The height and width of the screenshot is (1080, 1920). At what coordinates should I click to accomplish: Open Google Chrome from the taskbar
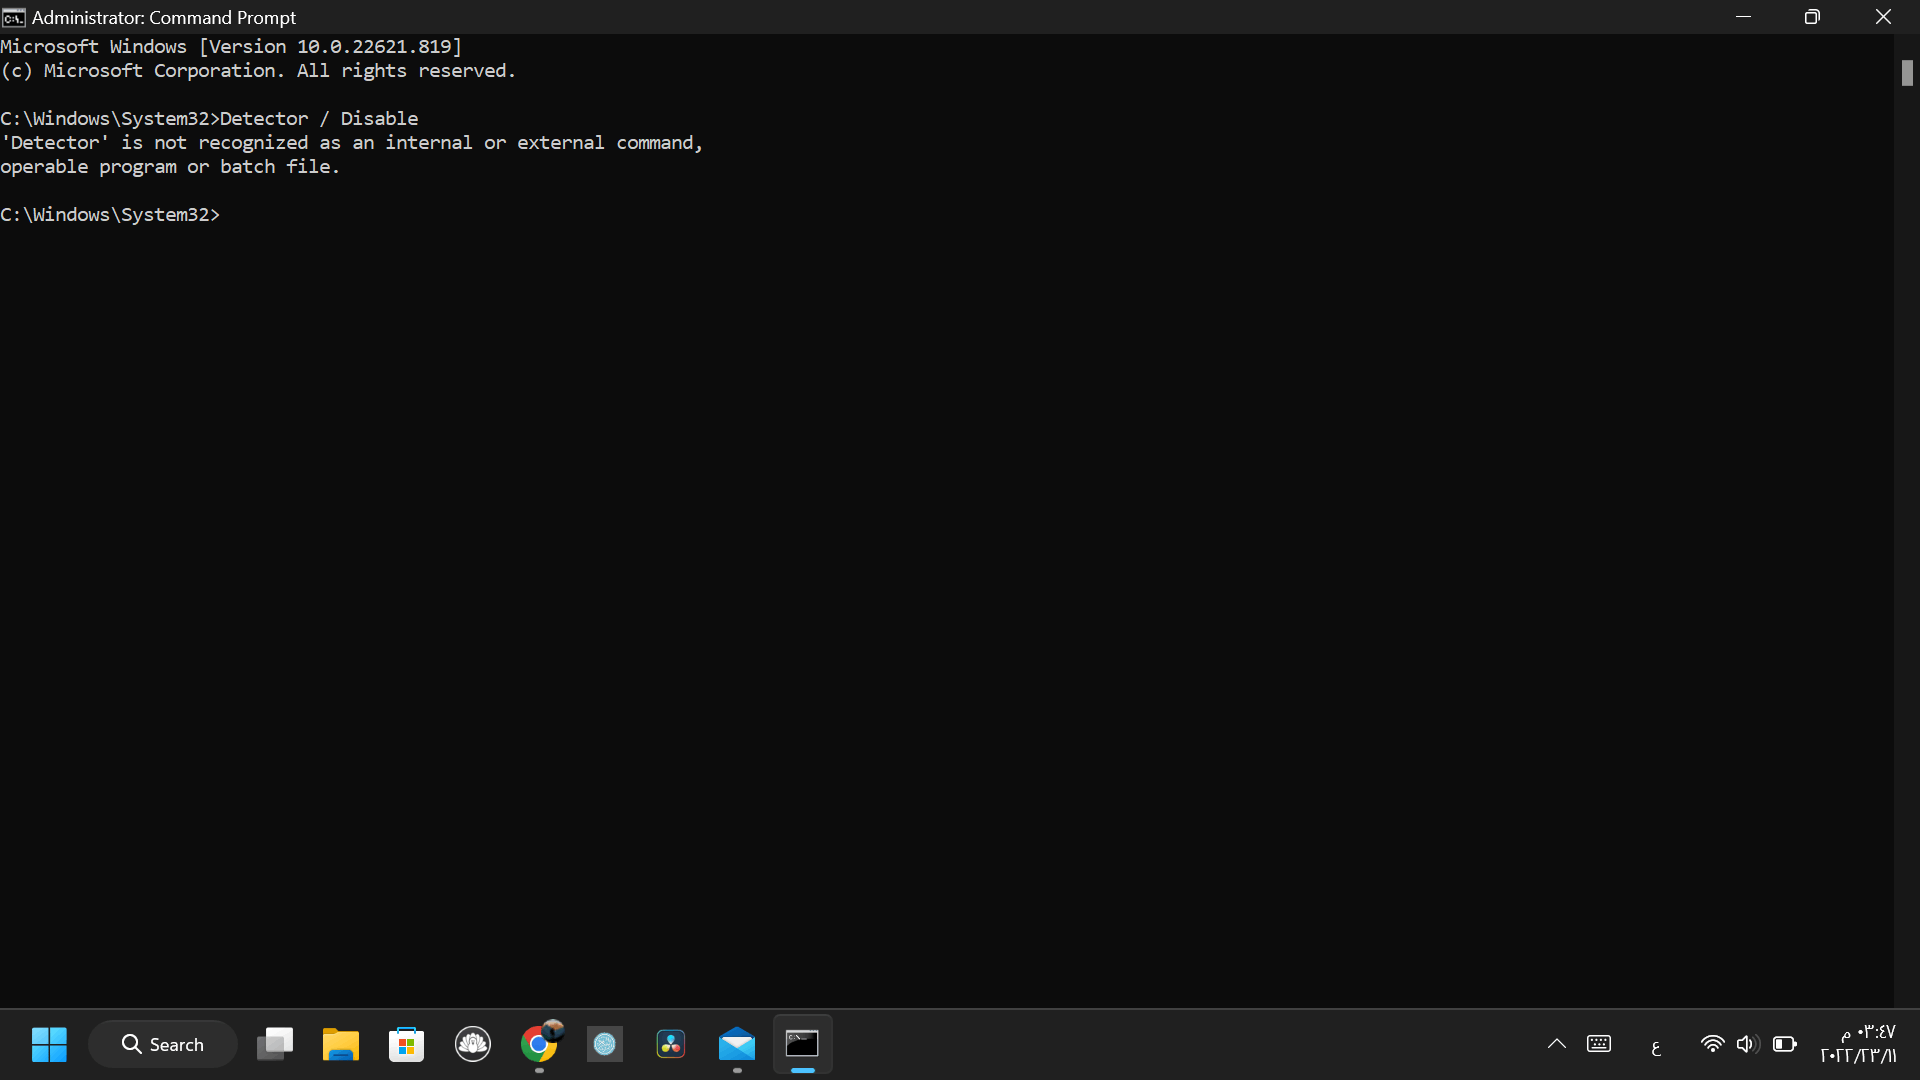[539, 1044]
